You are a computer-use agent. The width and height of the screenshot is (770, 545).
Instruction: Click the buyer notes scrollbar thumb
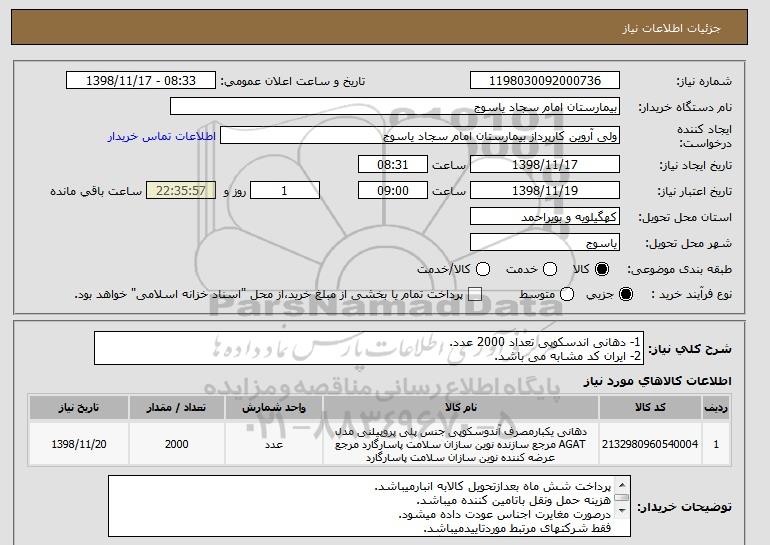coord(622,497)
